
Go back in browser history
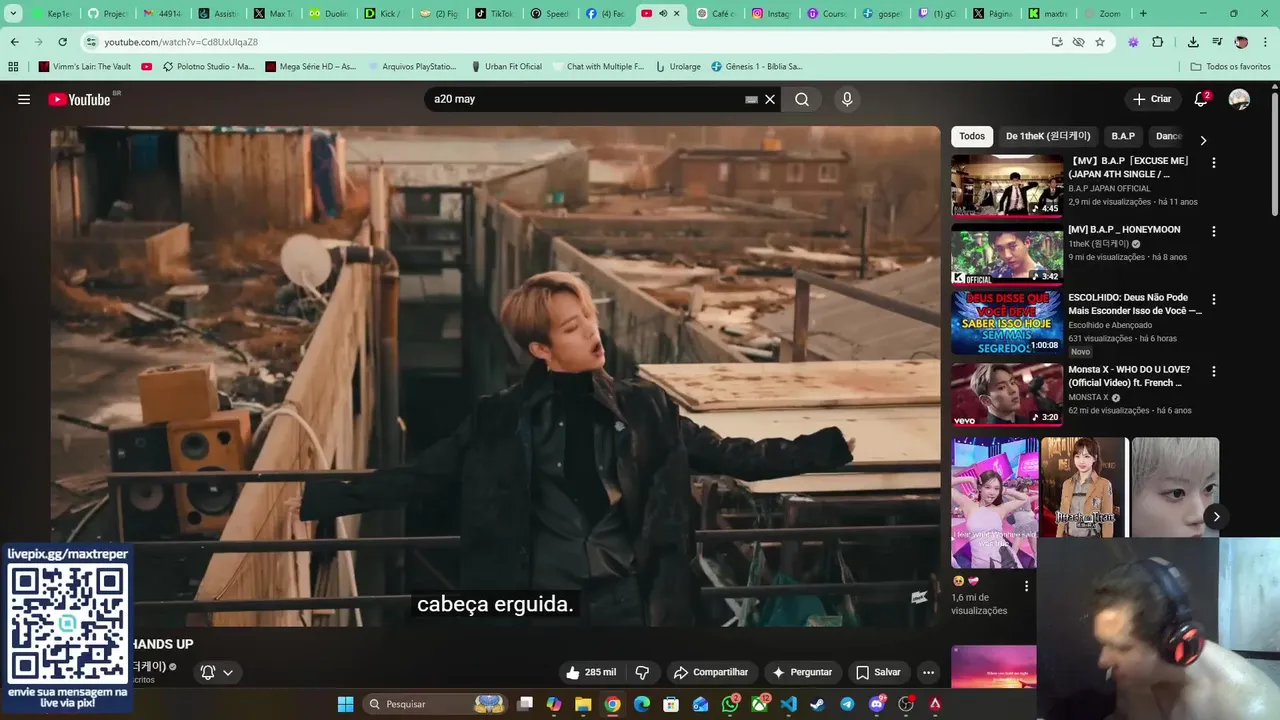[x=14, y=42]
